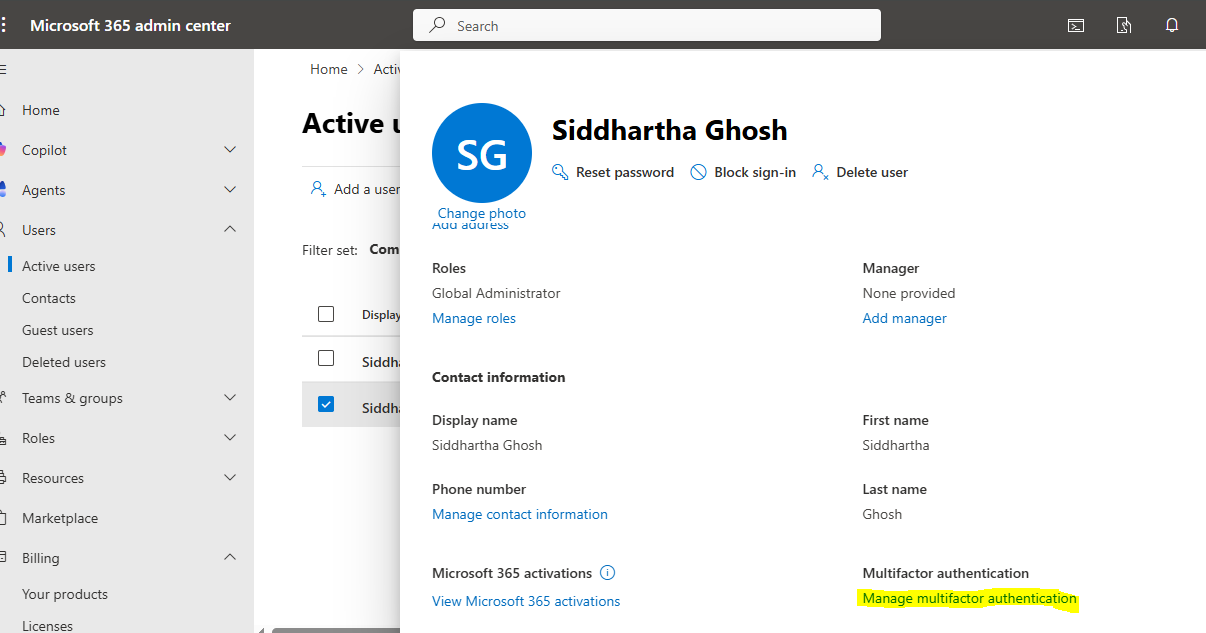Open Cloud Shell terminal icon in header
1206x633 pixels.
pyautogui.click(x=1076, y=26)
